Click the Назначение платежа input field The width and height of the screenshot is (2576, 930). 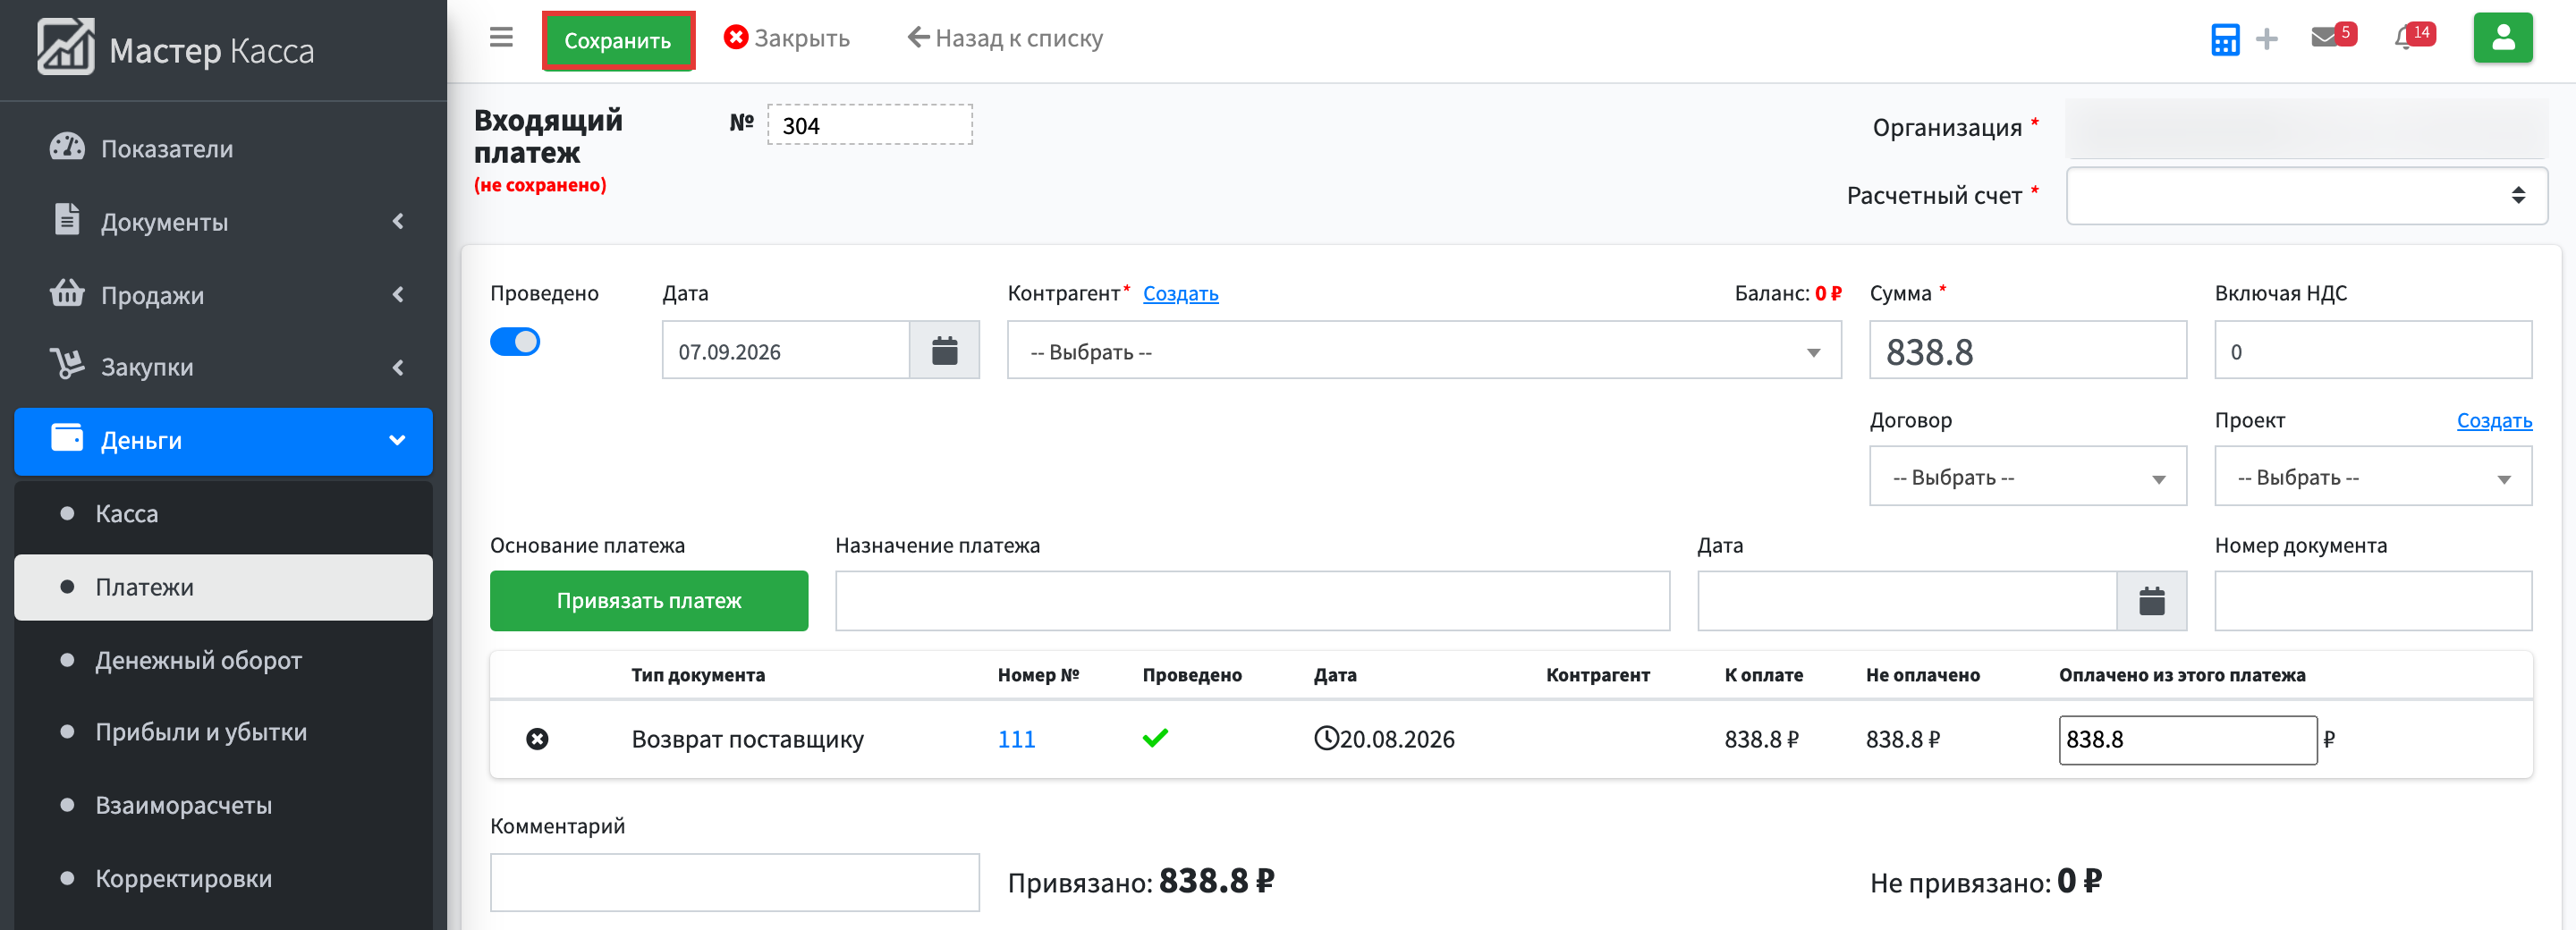[1252, 600]
